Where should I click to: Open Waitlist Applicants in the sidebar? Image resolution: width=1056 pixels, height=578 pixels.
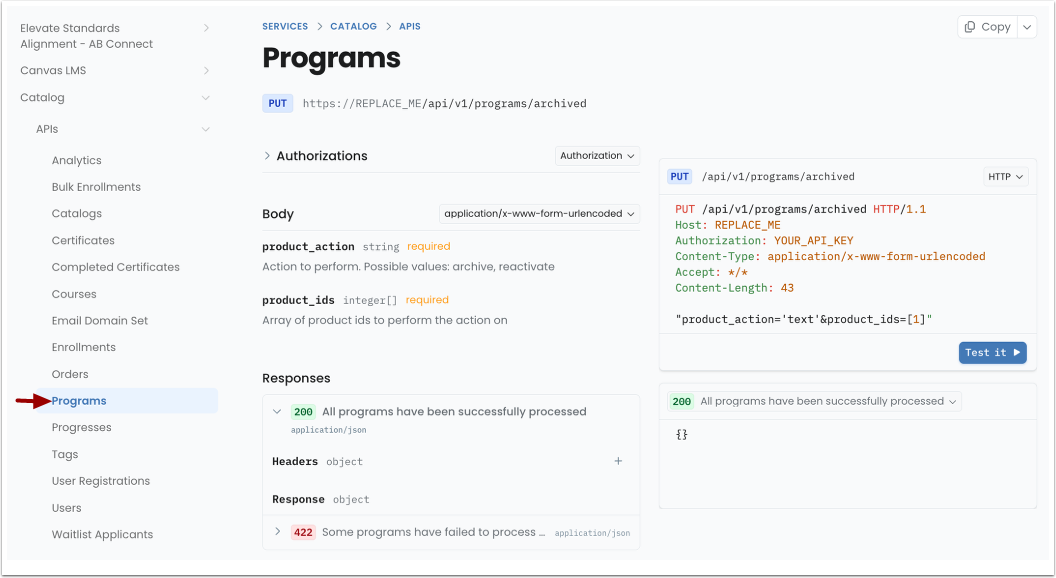pyautogui.click(x=102, y=535)
